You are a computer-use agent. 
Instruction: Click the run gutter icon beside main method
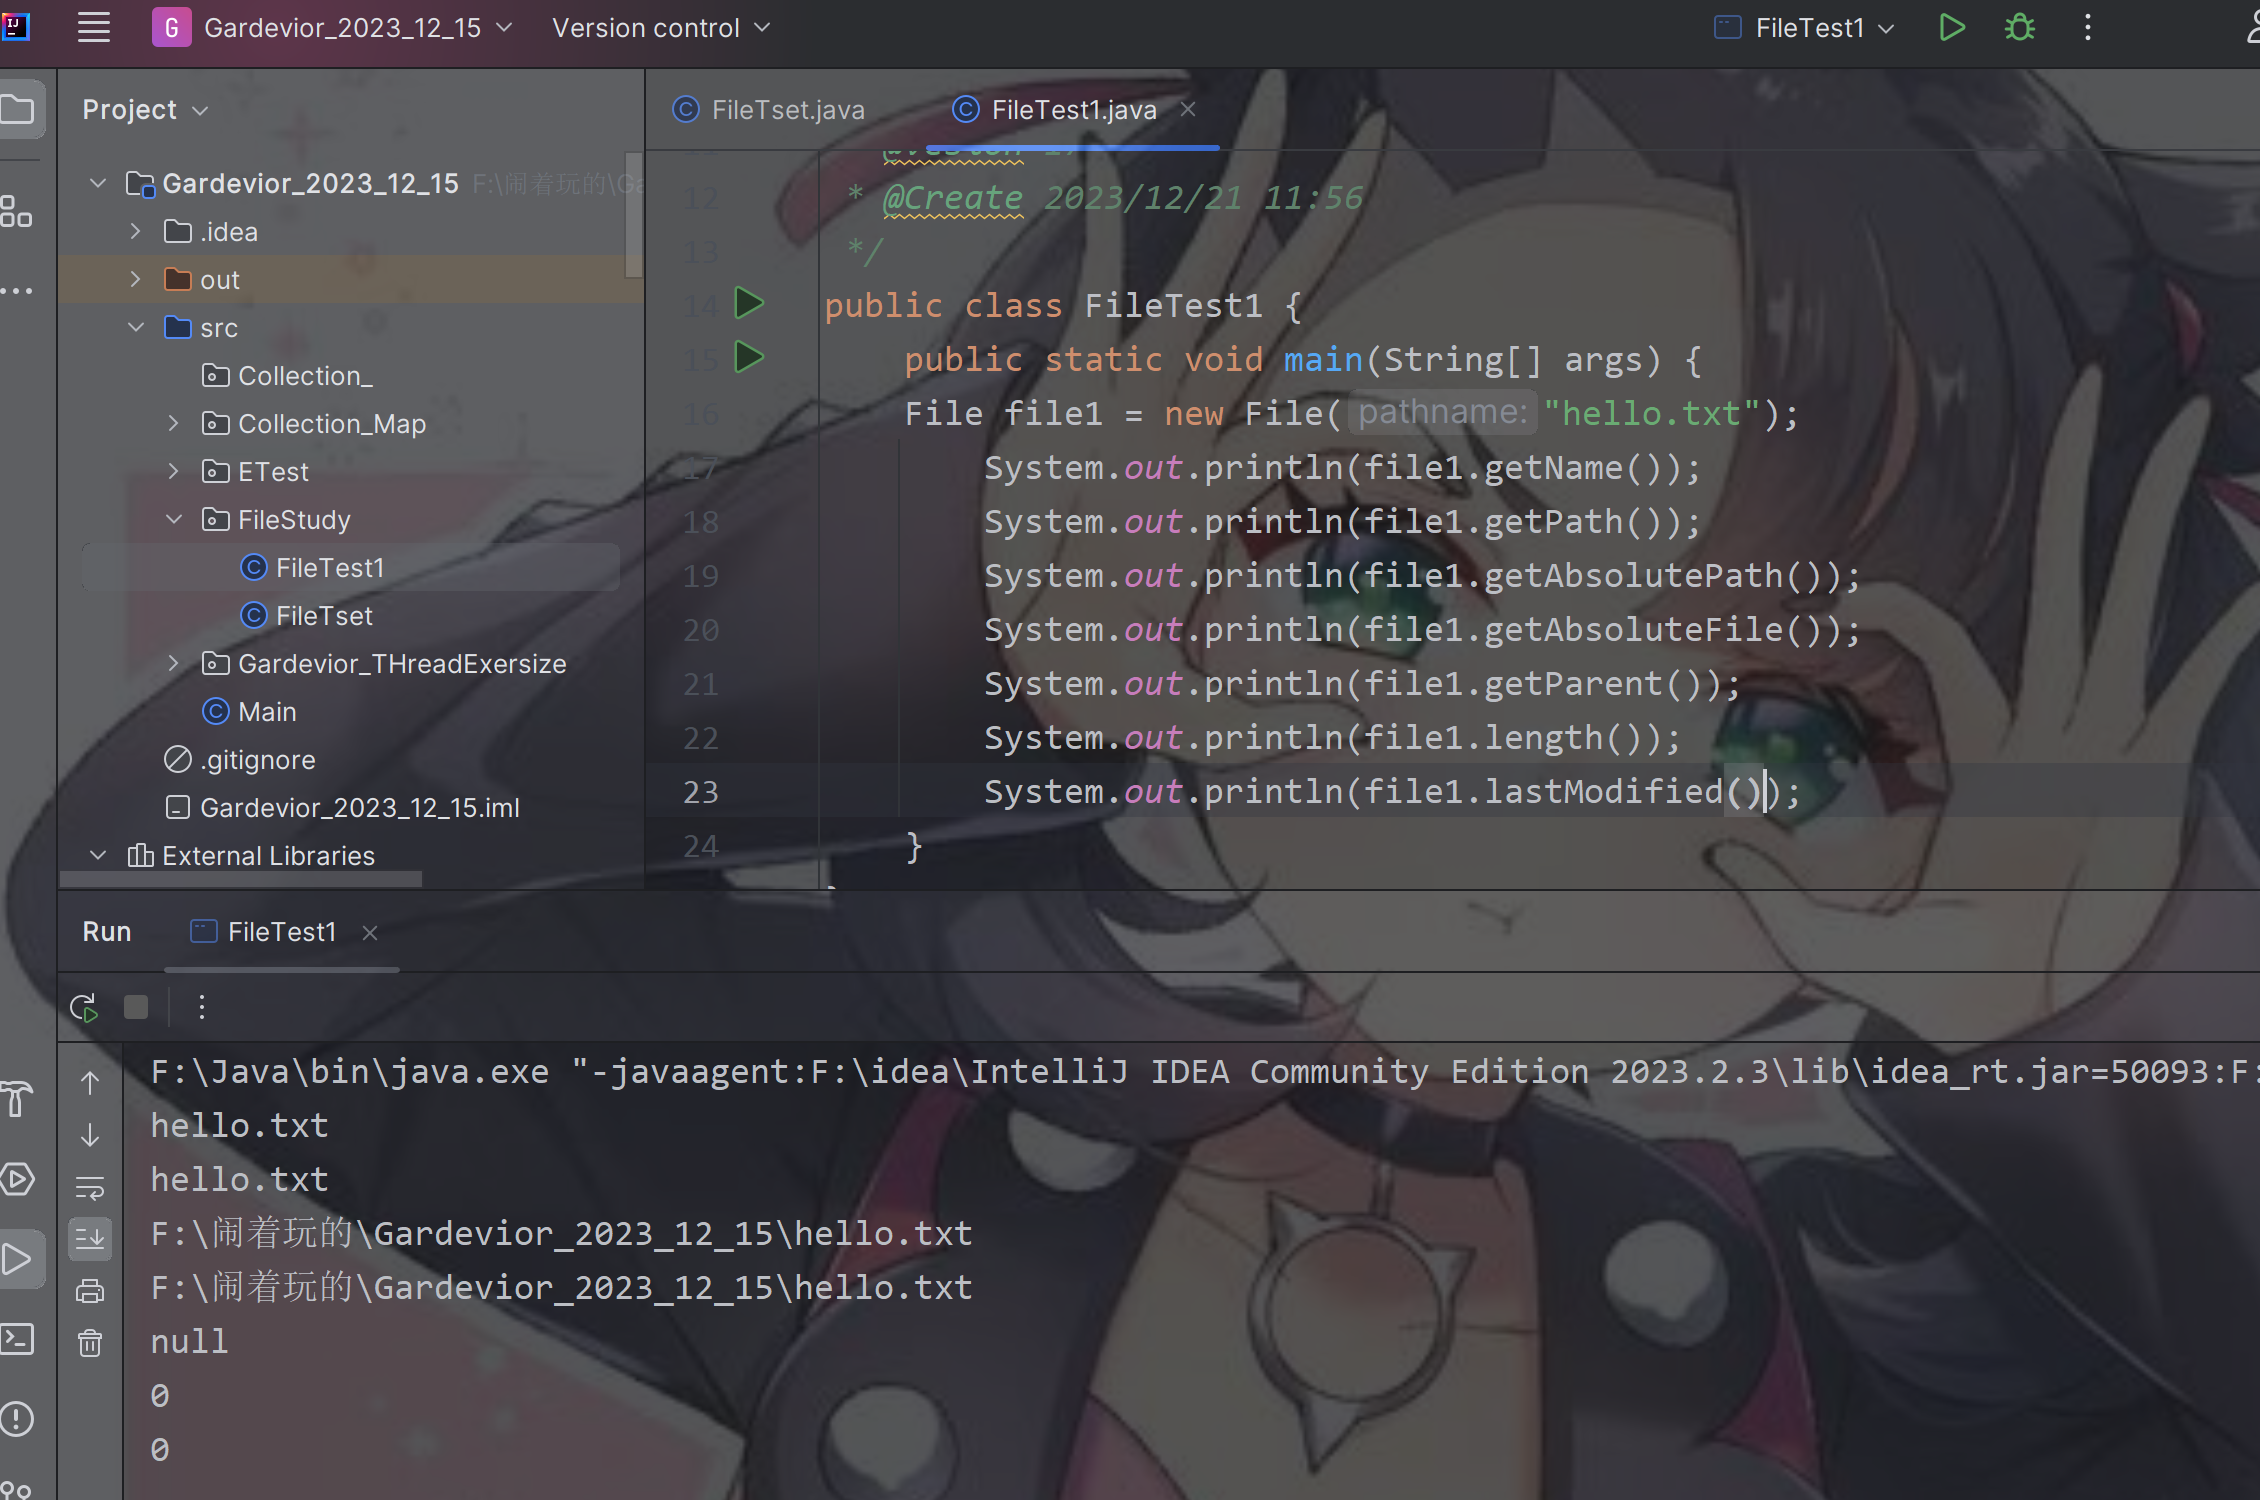pyautogui.click(x=749, y=357)
